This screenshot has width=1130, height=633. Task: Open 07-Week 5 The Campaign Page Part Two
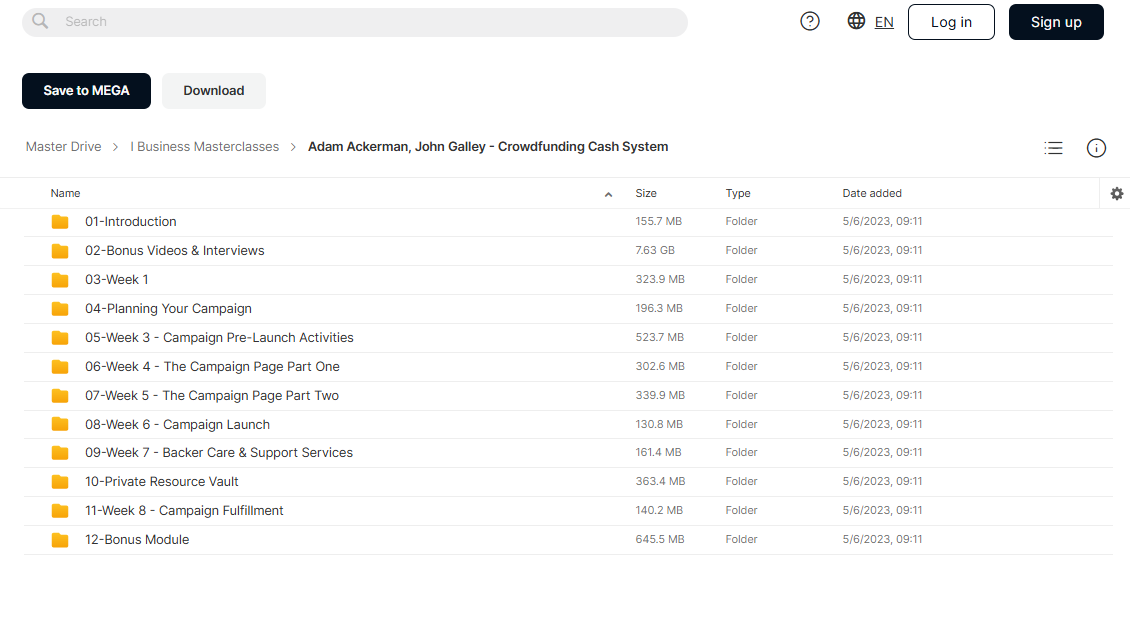[212, 395]
